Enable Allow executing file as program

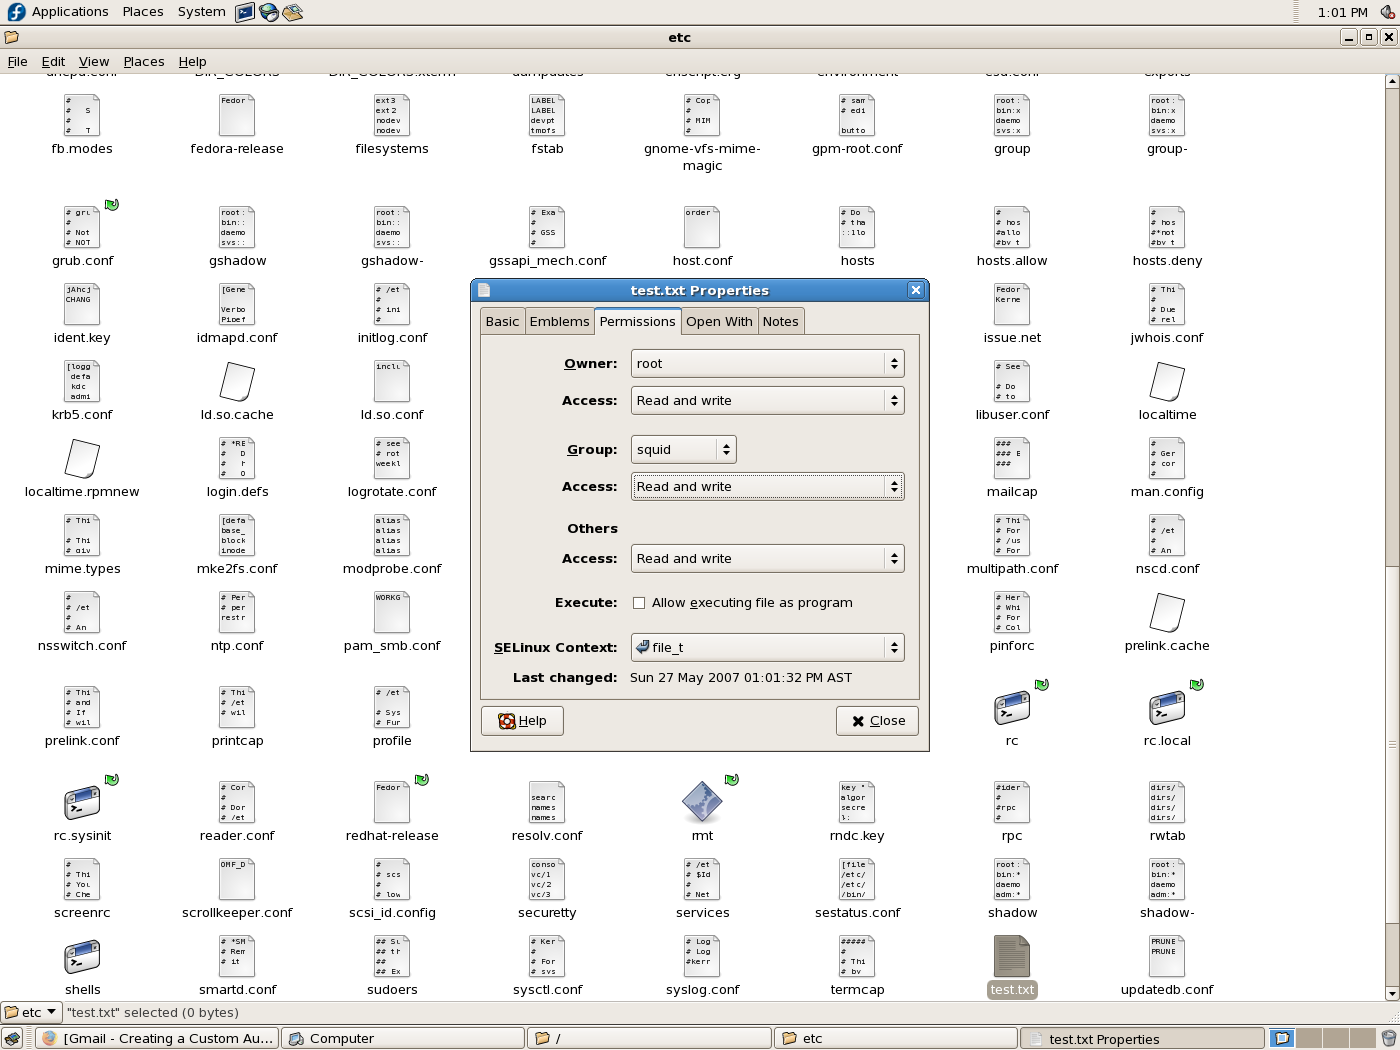639,603
